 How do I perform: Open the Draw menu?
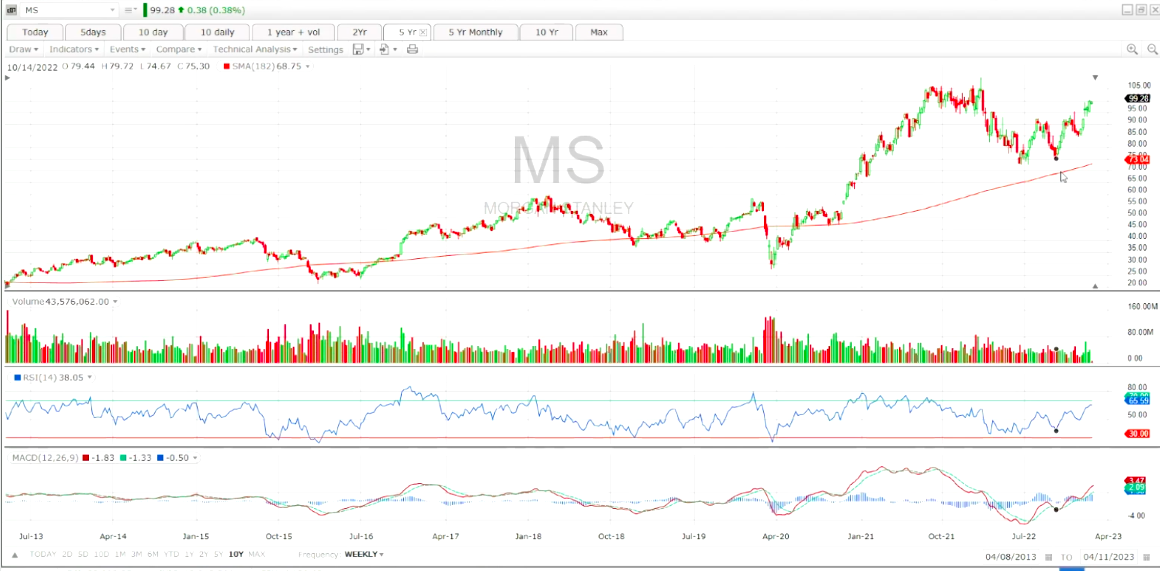23,50
